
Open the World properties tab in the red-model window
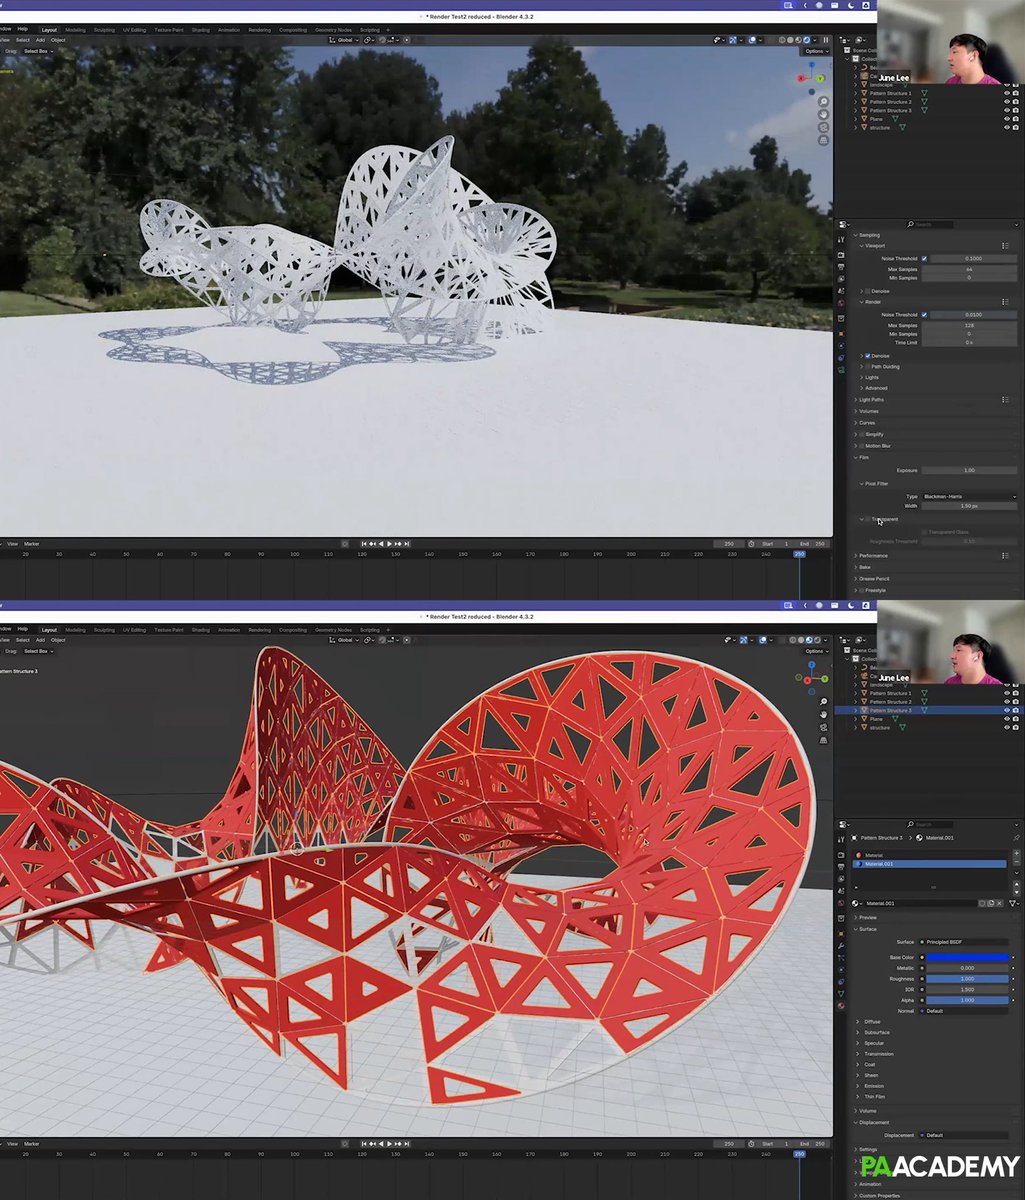(841, 903)
